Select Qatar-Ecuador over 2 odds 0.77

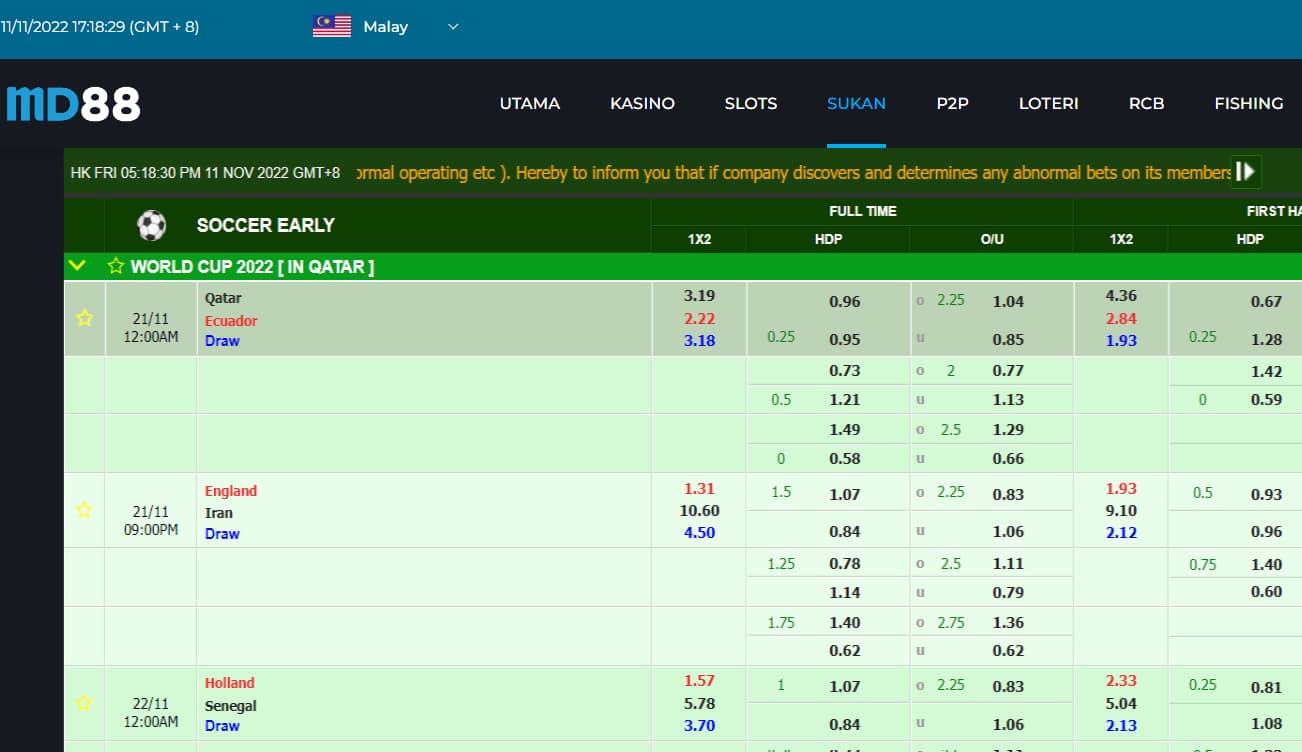pyautogui.click(x=1008, y=371)
